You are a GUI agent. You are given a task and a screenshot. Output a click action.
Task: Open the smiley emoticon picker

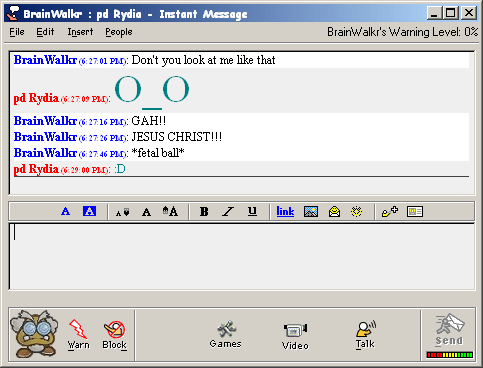tap(356, 211)
